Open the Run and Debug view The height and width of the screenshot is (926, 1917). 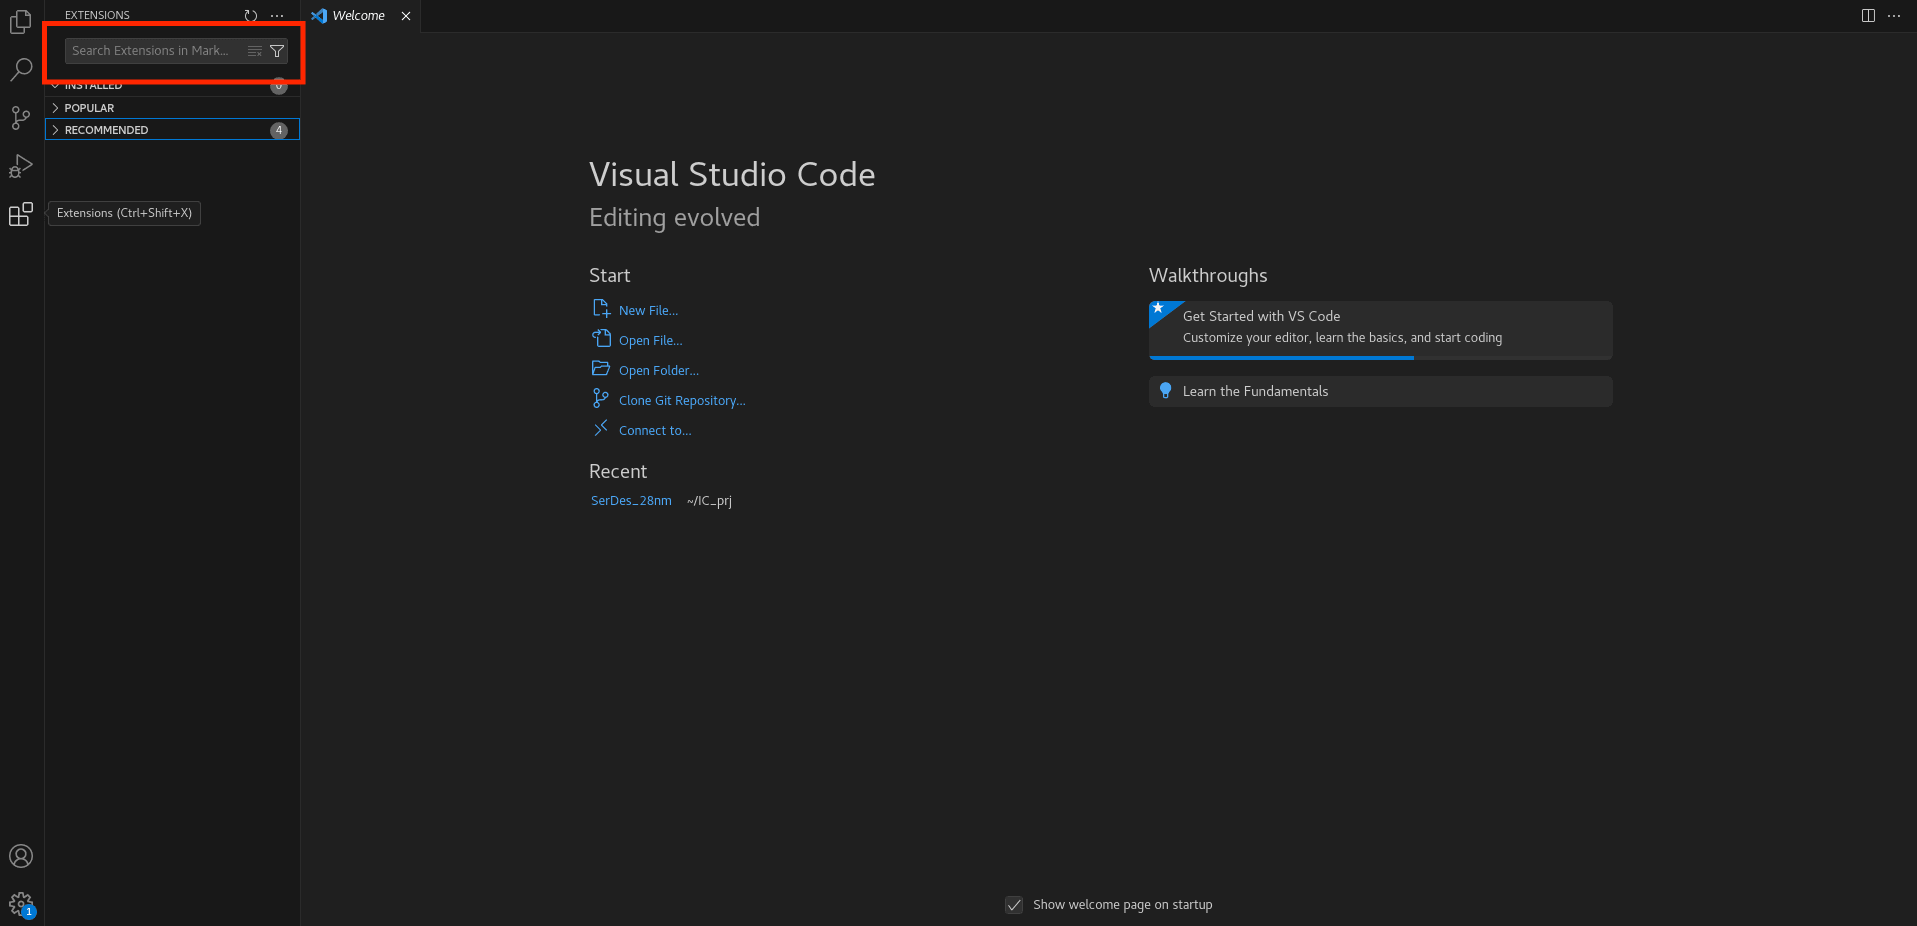[21, 166]
